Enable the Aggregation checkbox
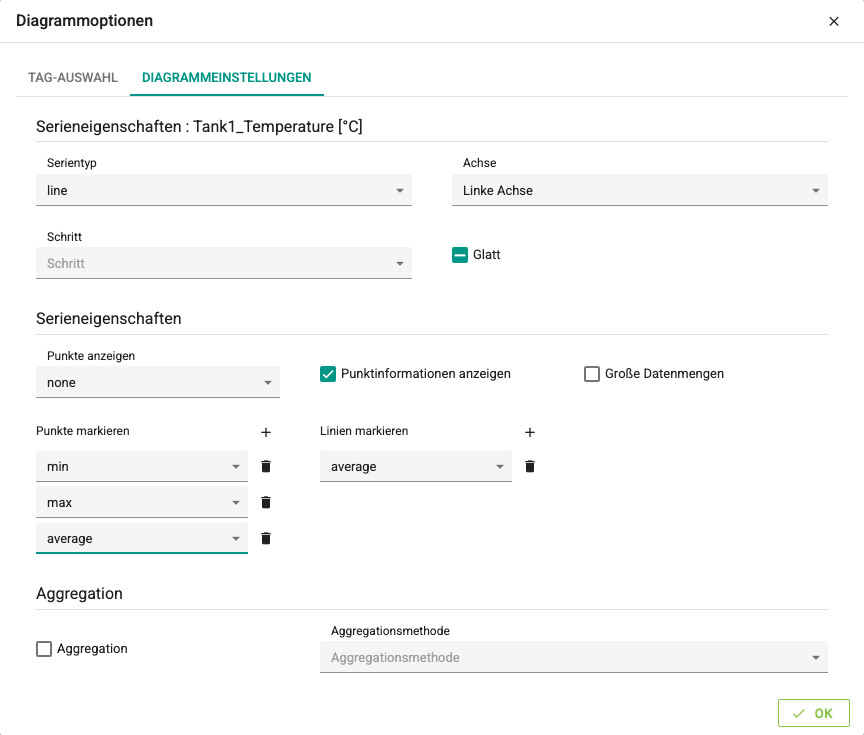 [x=44, y=649]
